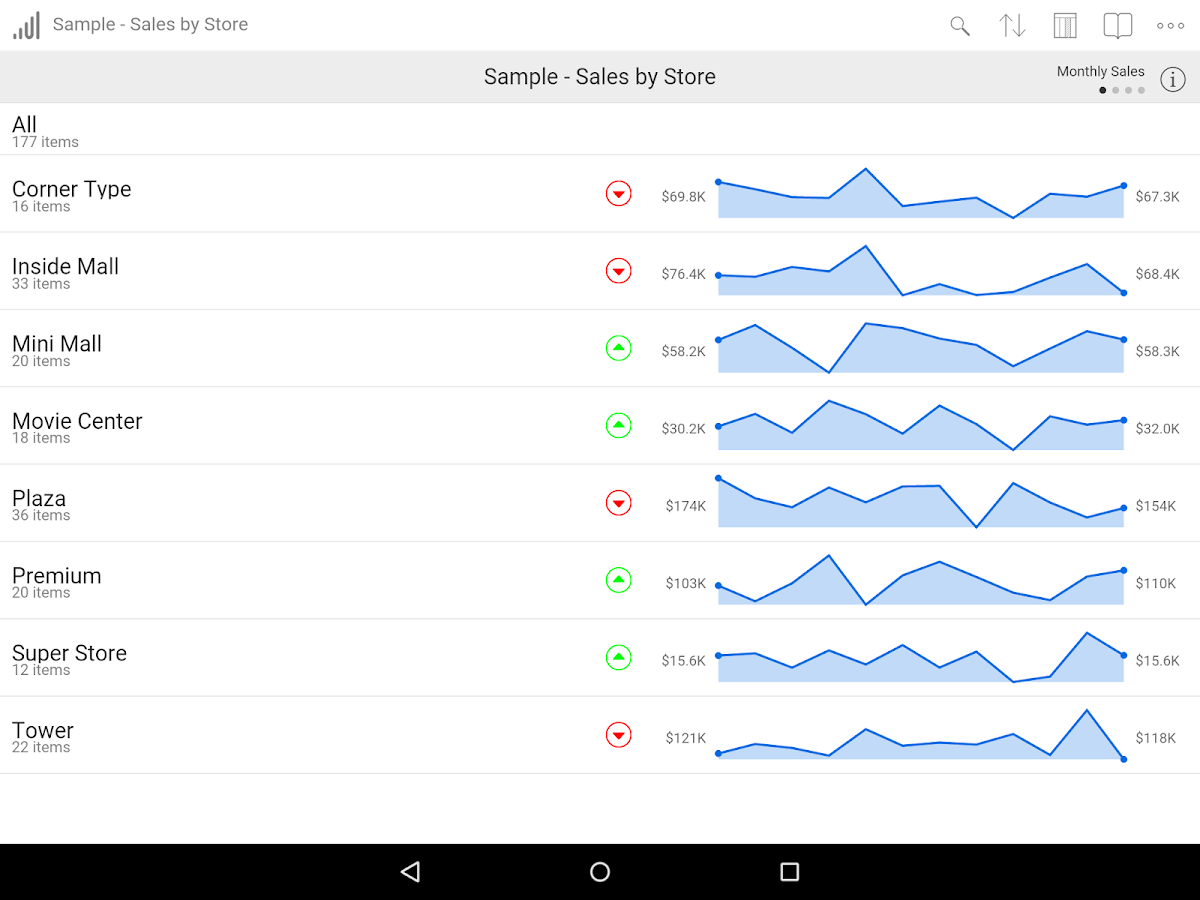Viewport: 1200px width, 900px height.
Task: Tap the Android home navigation button
Action: [600, 871]
